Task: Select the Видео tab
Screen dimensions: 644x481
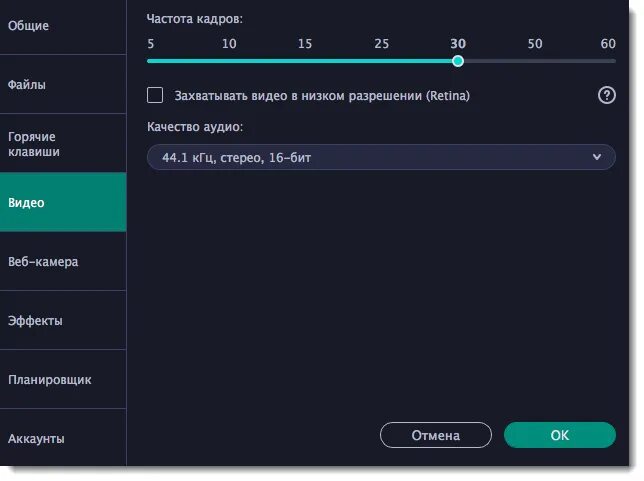Action: pos(63,202)
